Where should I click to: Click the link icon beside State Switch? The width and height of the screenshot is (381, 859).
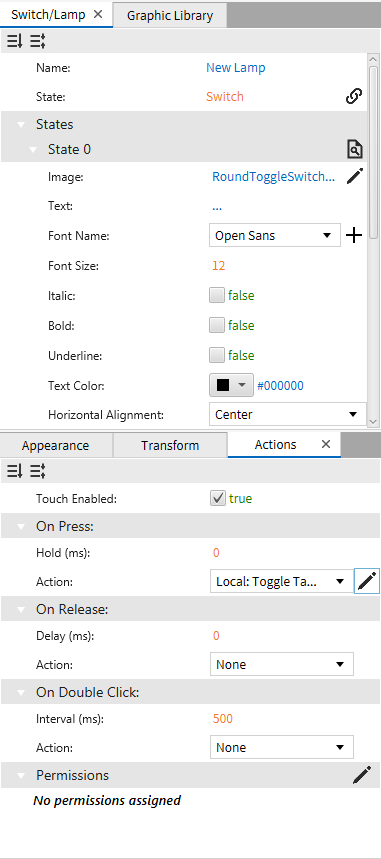coord(354,96)
